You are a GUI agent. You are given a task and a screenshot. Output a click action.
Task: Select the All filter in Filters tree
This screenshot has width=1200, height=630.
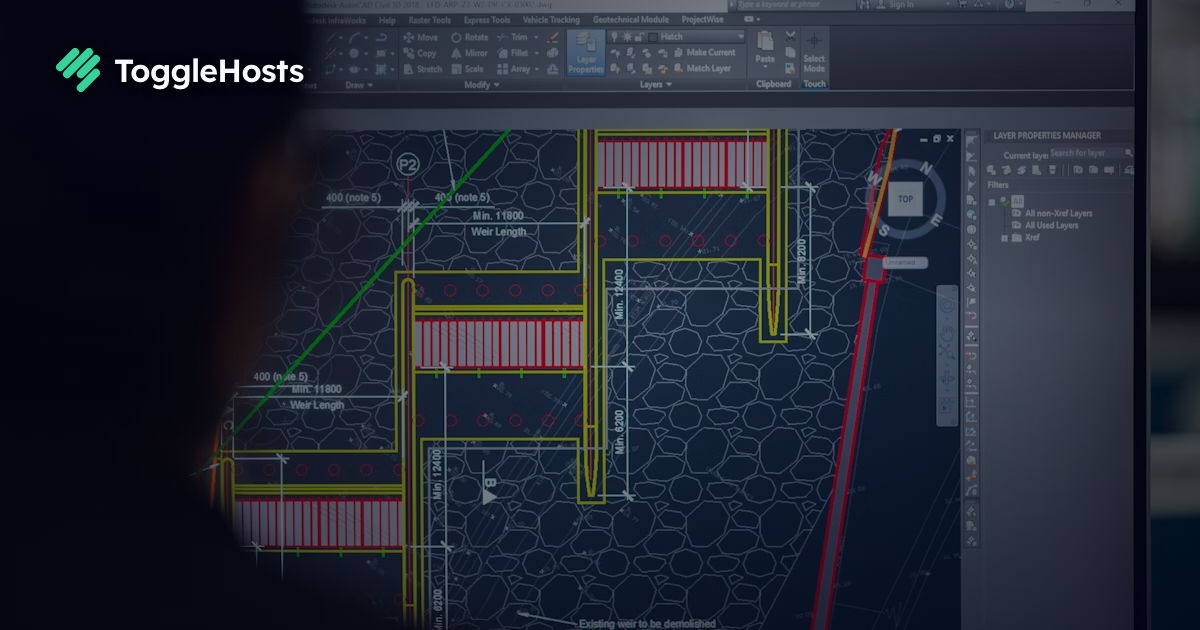(1018, 201)
